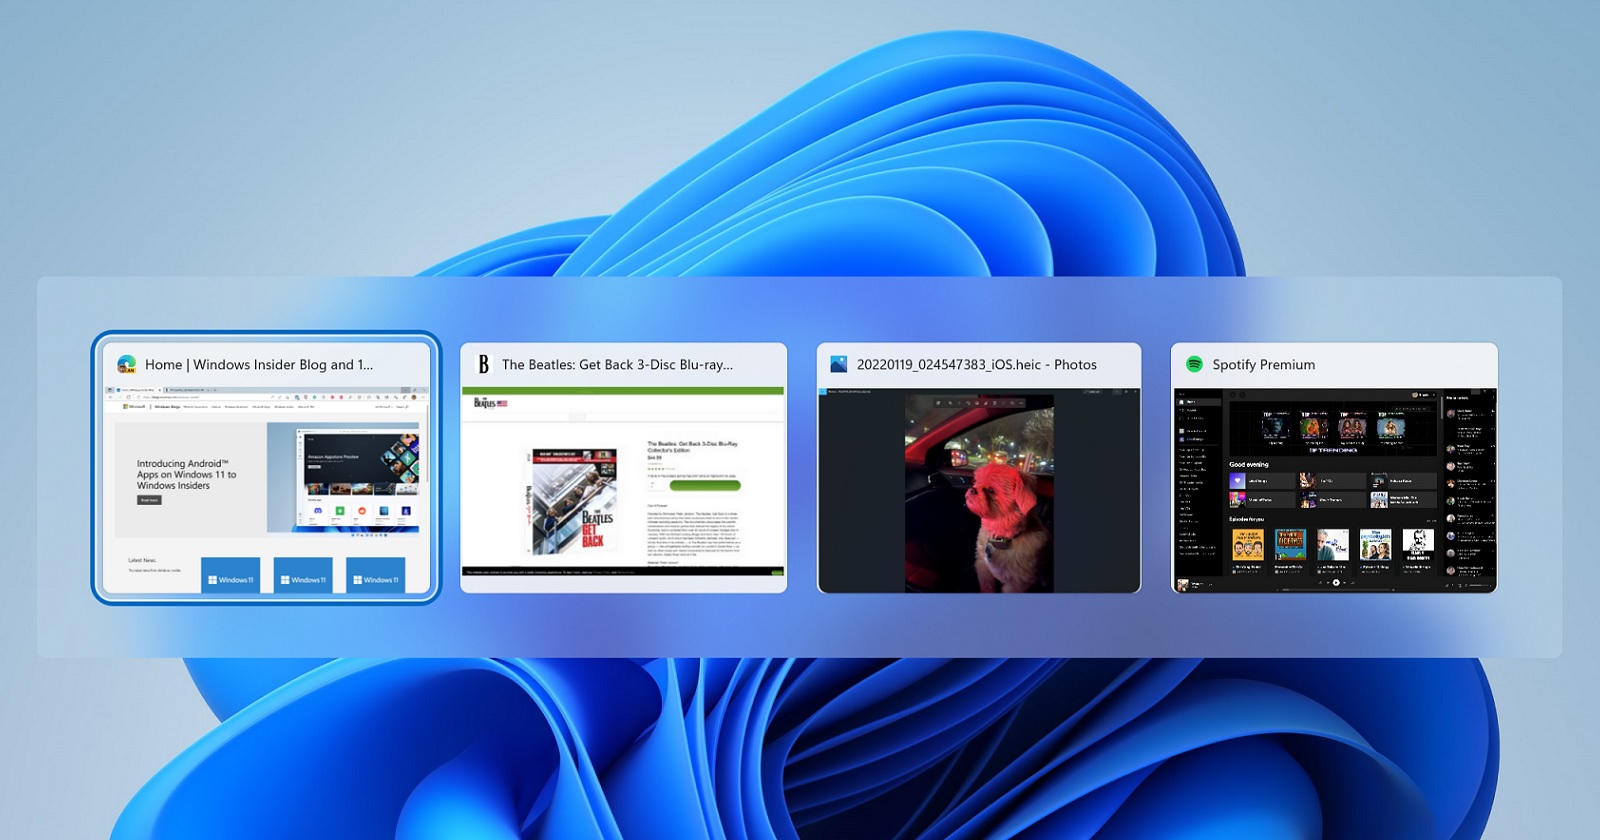Click 'Latest News' text in Edge preview
Viewport: 1600px width, 840px height.
142,560
